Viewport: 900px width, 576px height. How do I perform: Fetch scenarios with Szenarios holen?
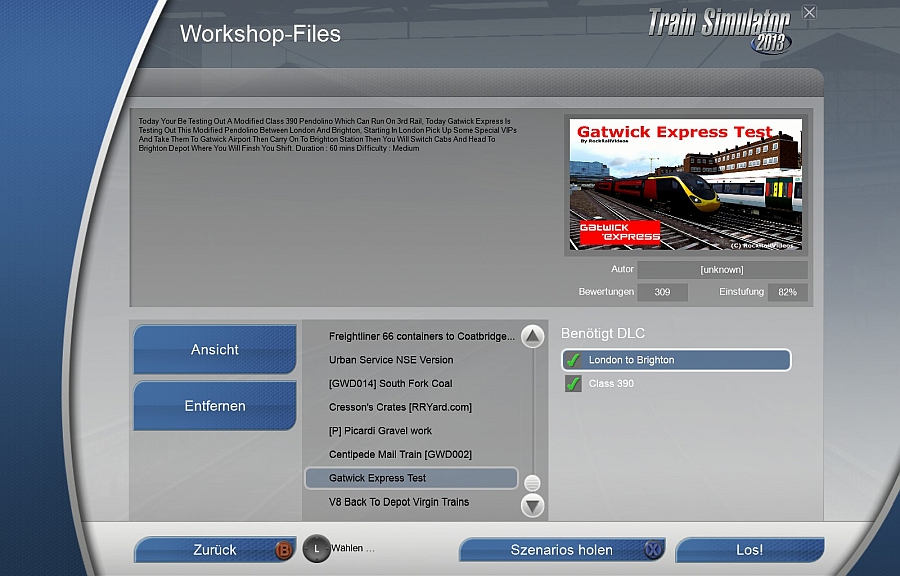[x=562, y=550]
